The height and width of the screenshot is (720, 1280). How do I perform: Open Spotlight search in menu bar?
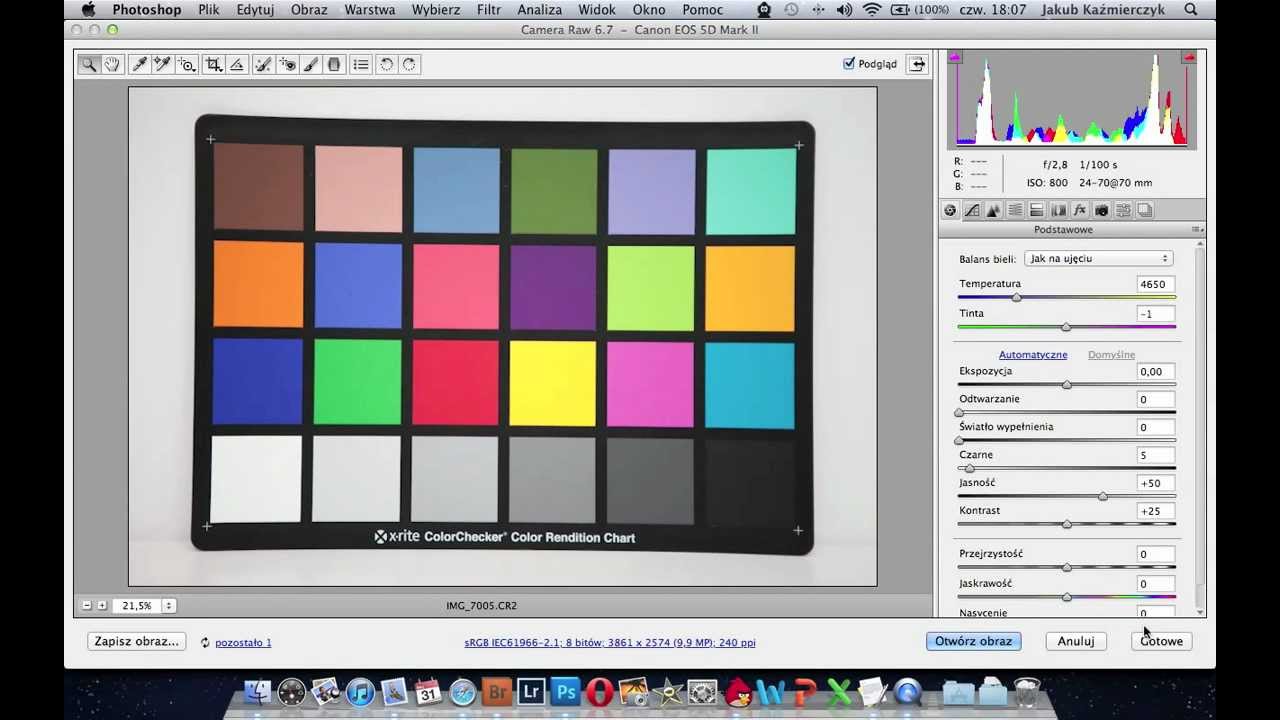pyautogui.click(x=1191, y=10)
